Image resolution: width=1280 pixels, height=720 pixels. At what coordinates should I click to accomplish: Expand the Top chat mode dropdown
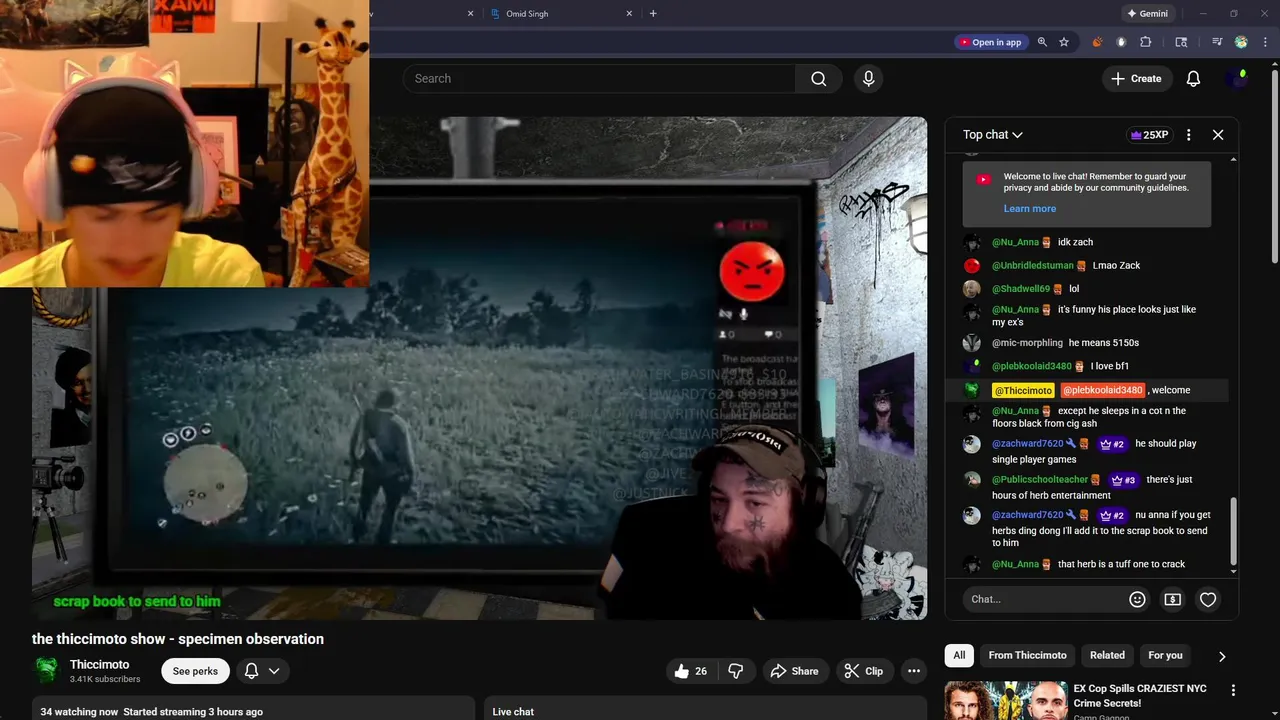click(x=992, y=134)
